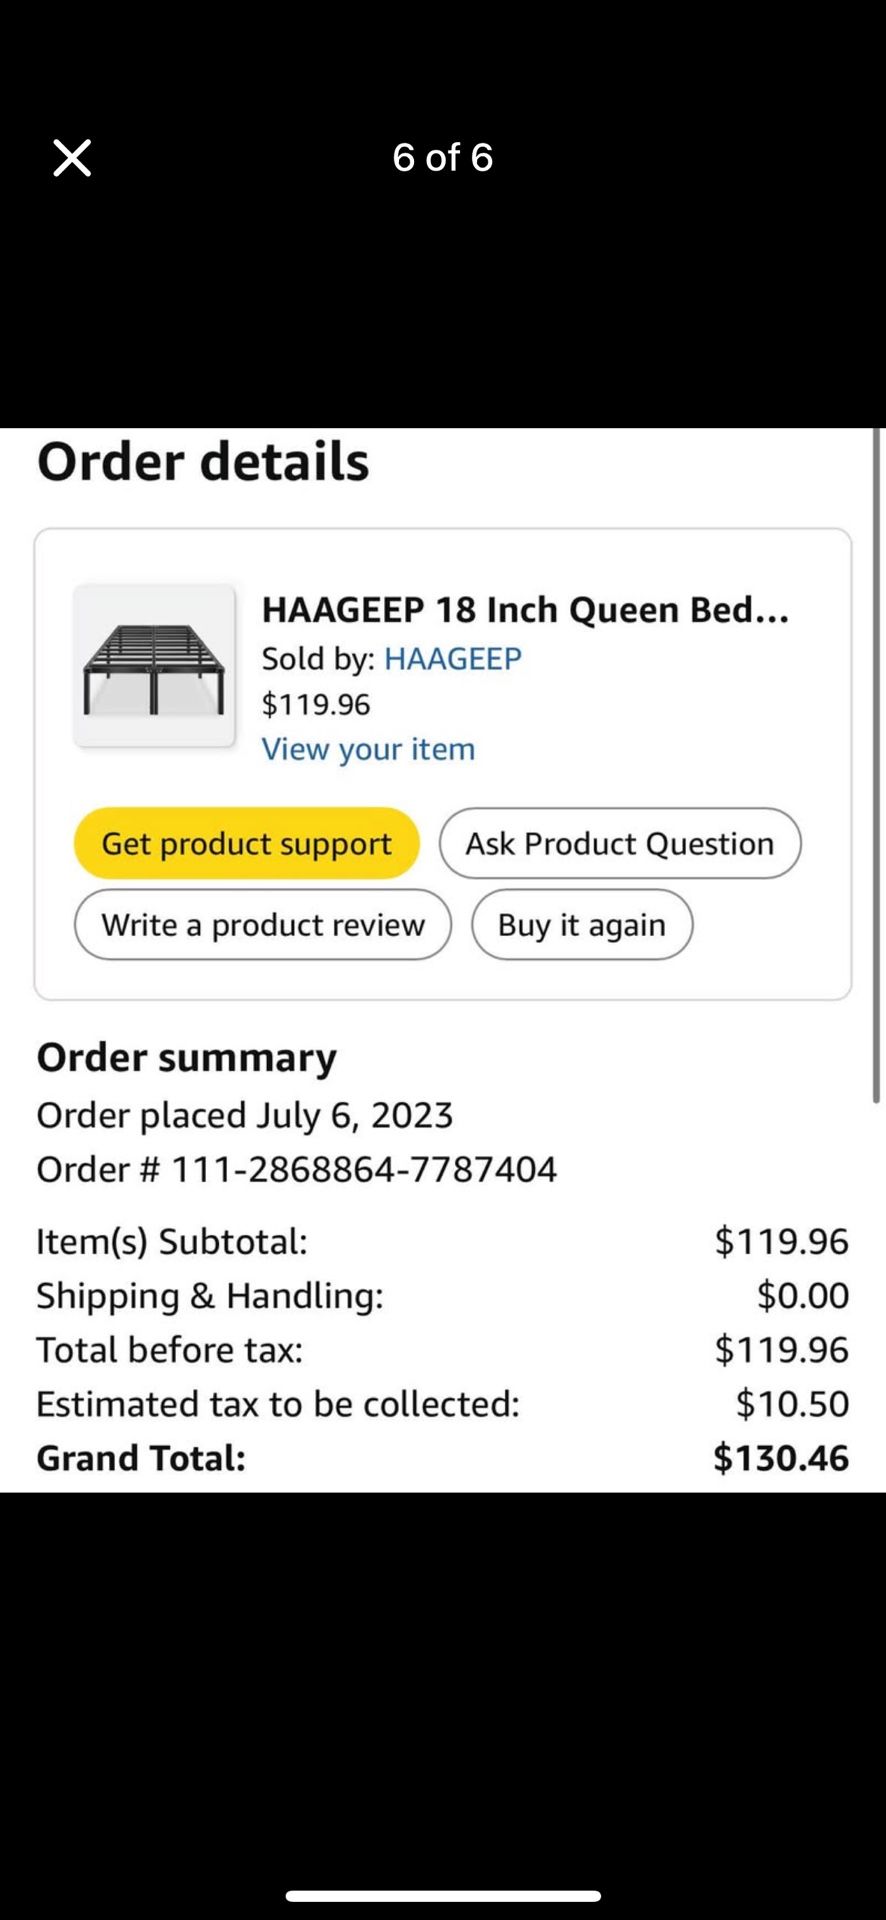Click the $119.96 price under the seller name
886x1920 pixels.
click(316, 704)
